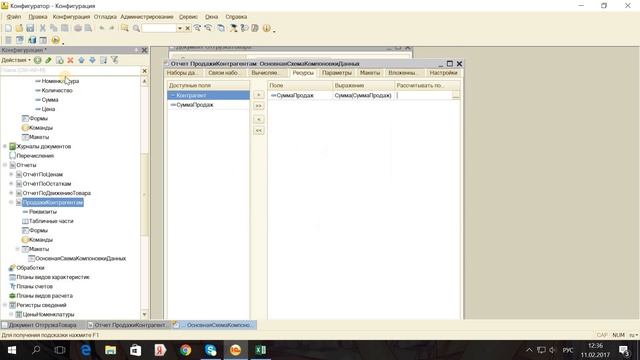
Task: Create a new document with toolbar icon
Action: [8, 28]
